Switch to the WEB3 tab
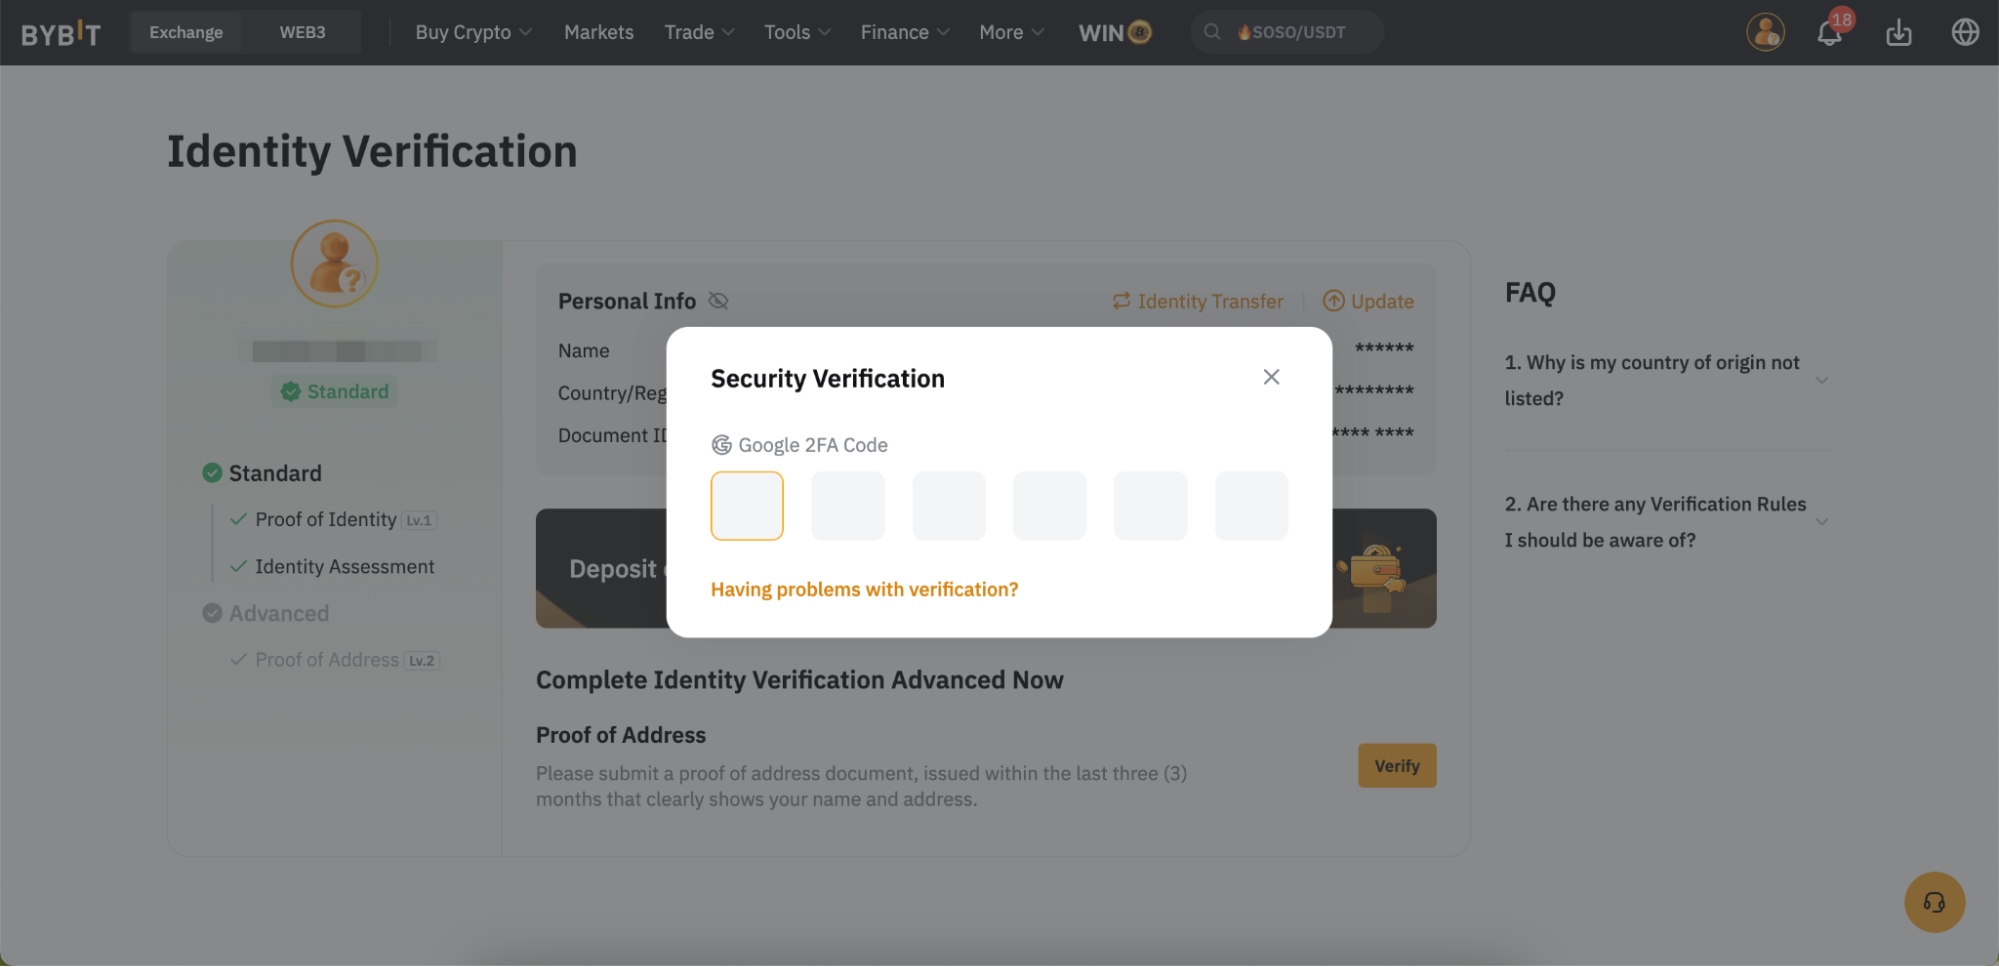The image size is (1999, 967). click(x=302, y=33)
